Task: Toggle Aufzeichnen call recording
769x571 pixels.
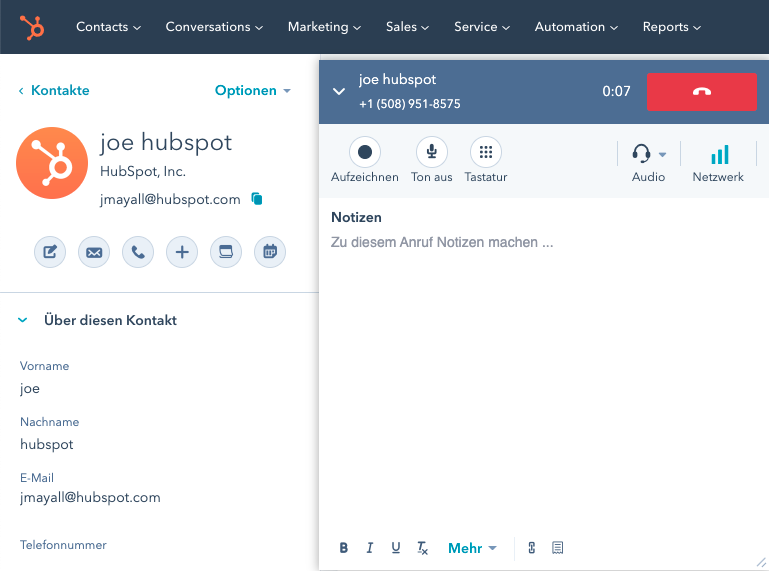Action: (365, 152)
